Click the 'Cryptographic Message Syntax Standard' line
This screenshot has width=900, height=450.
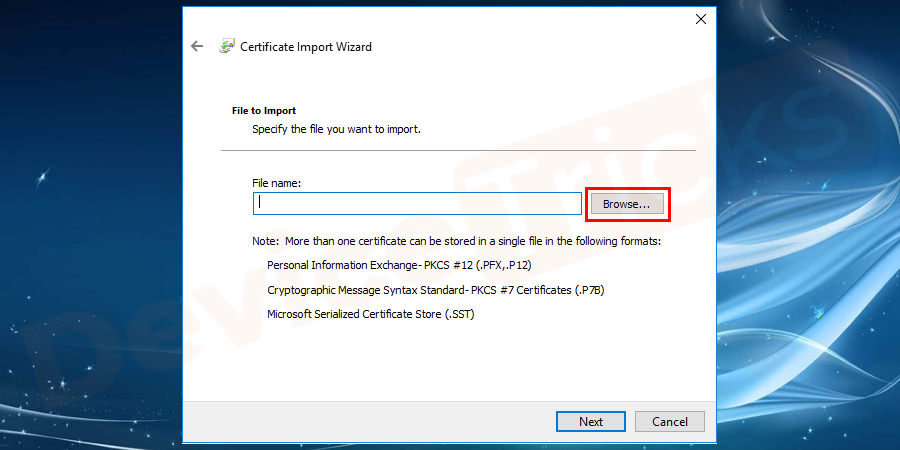[436, 290]
